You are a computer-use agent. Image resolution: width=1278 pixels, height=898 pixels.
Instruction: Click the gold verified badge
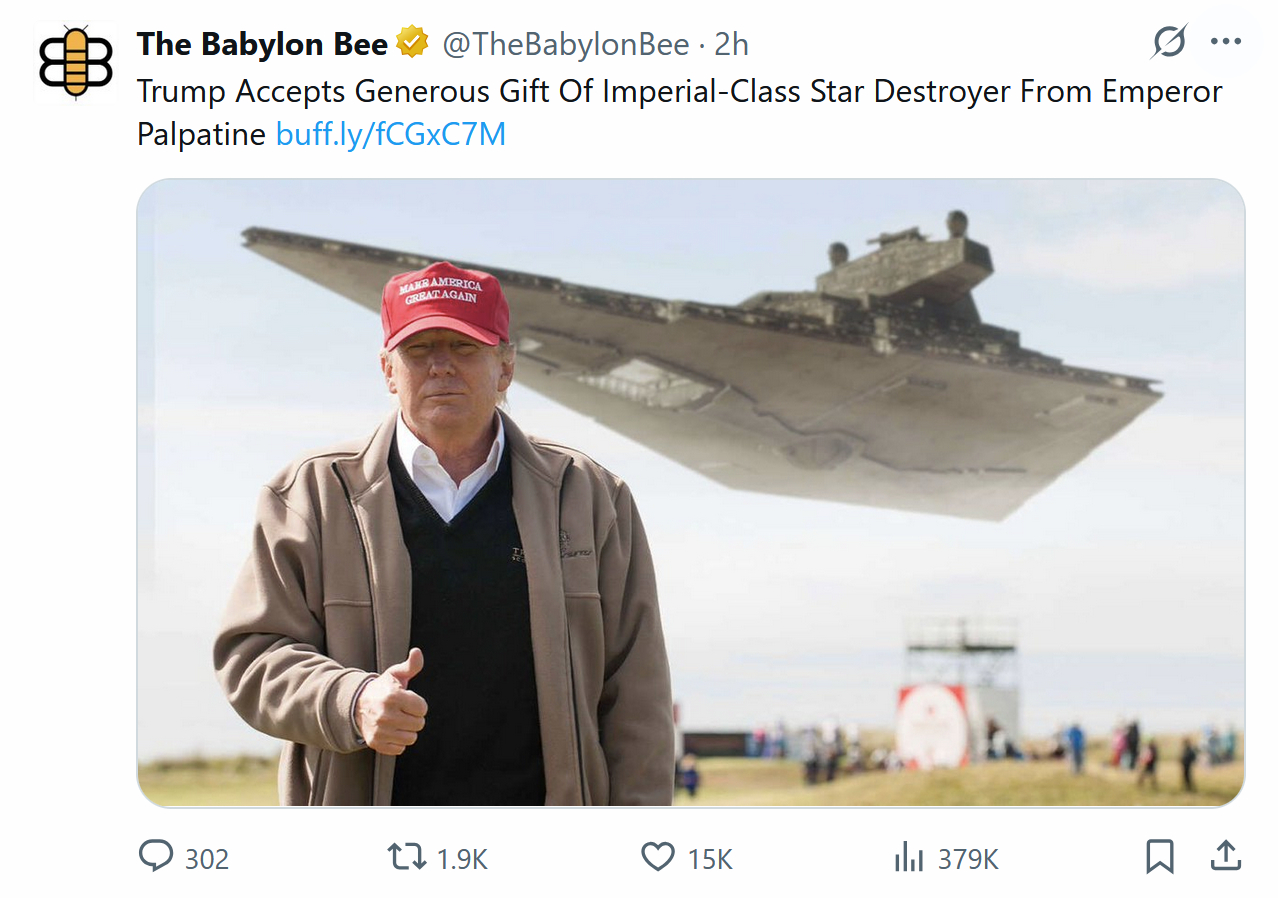pos(412,44)
